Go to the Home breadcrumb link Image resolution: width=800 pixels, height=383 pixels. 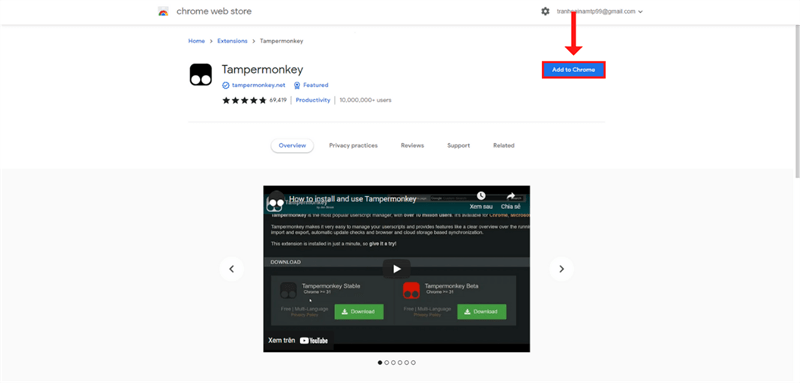point(196,41)
